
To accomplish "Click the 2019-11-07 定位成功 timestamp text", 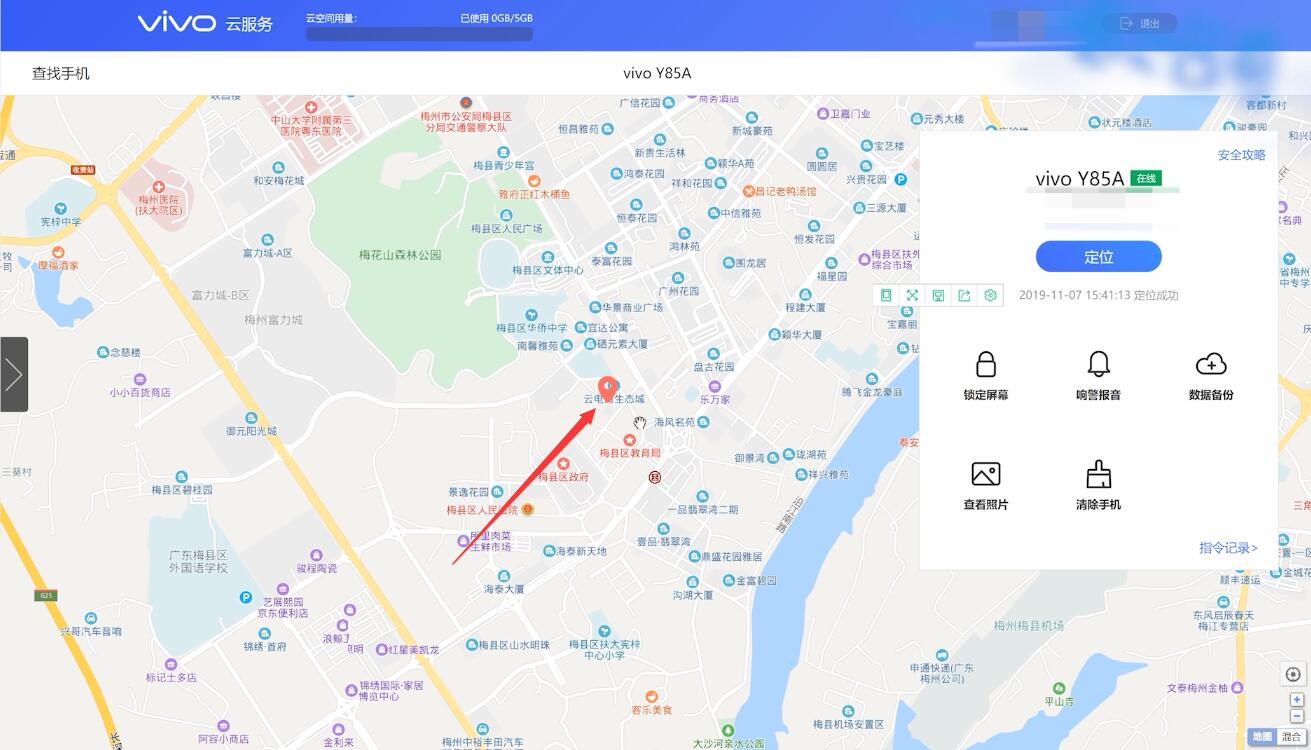I will click(x=1098, y=295).
